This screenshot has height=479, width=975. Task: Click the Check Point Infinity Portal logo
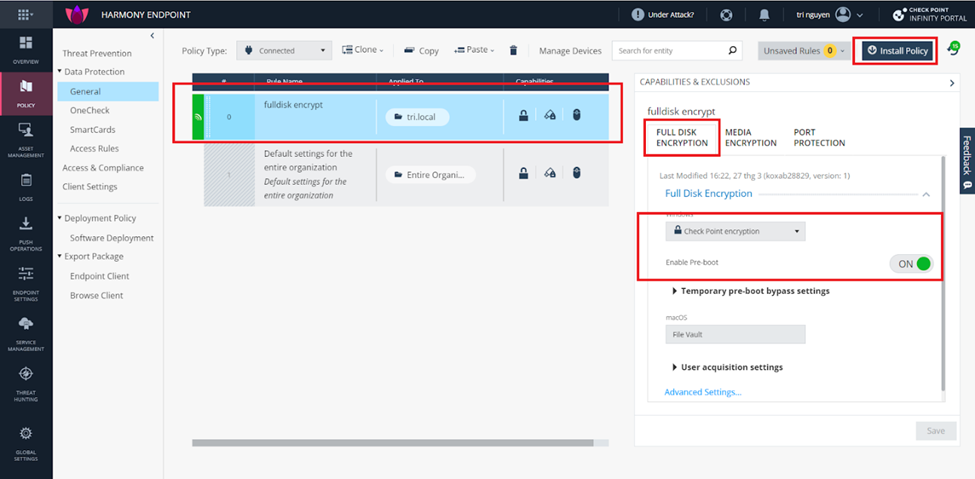click(930, 14)
